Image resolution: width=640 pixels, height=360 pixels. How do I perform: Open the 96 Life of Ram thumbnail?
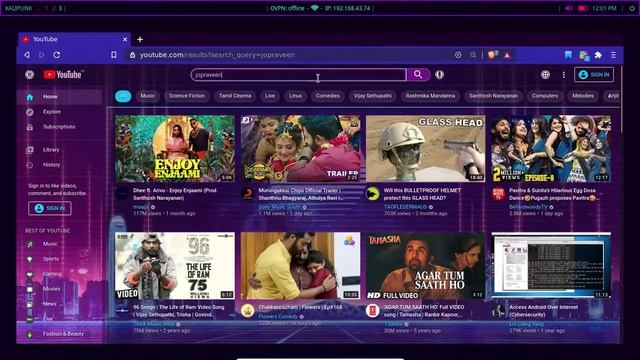click(175, 266)
